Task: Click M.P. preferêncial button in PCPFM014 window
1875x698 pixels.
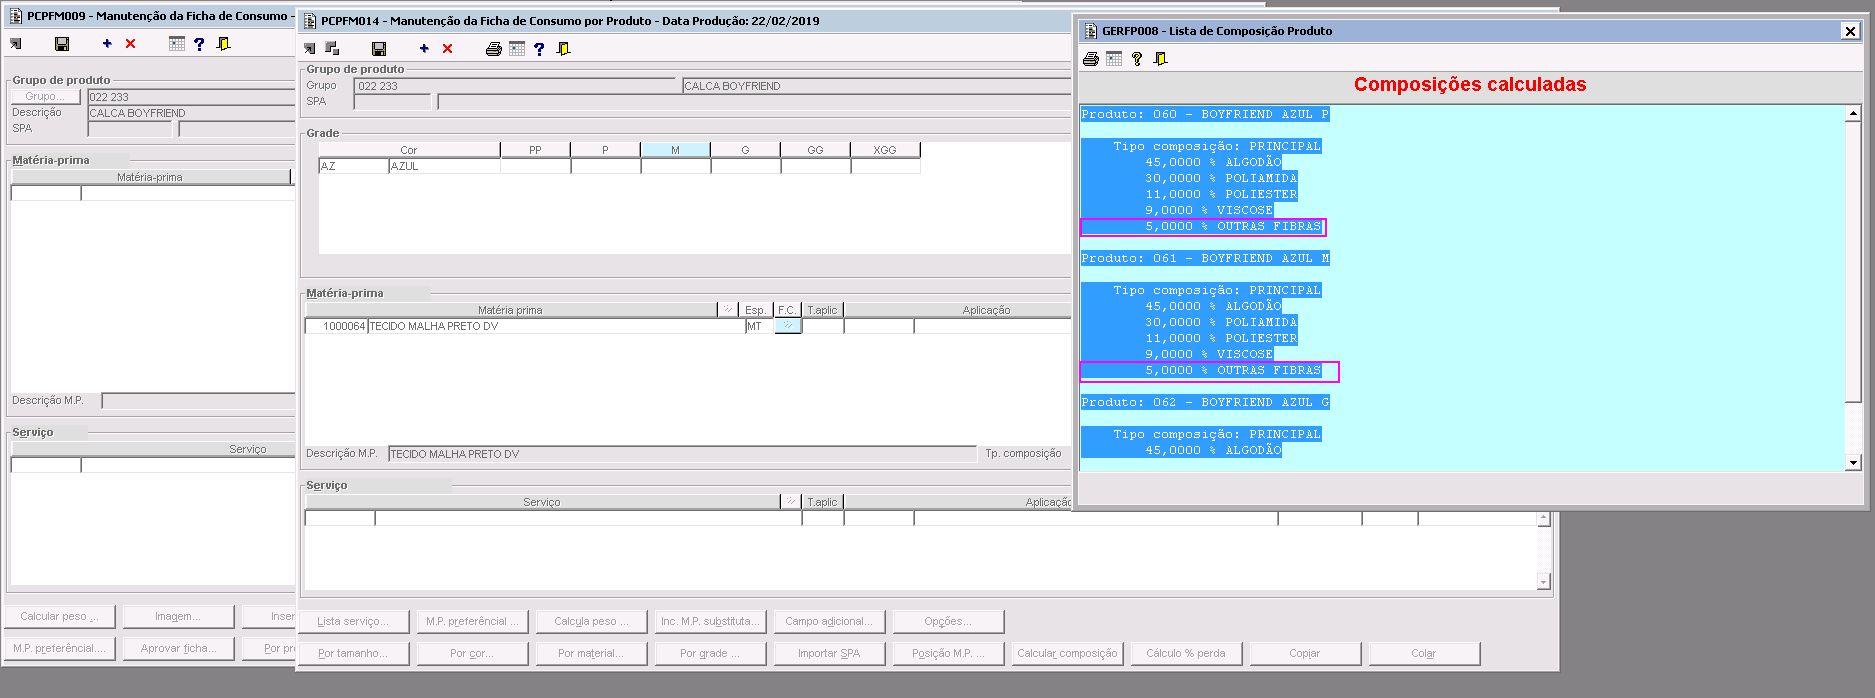Action: [472, 621]
